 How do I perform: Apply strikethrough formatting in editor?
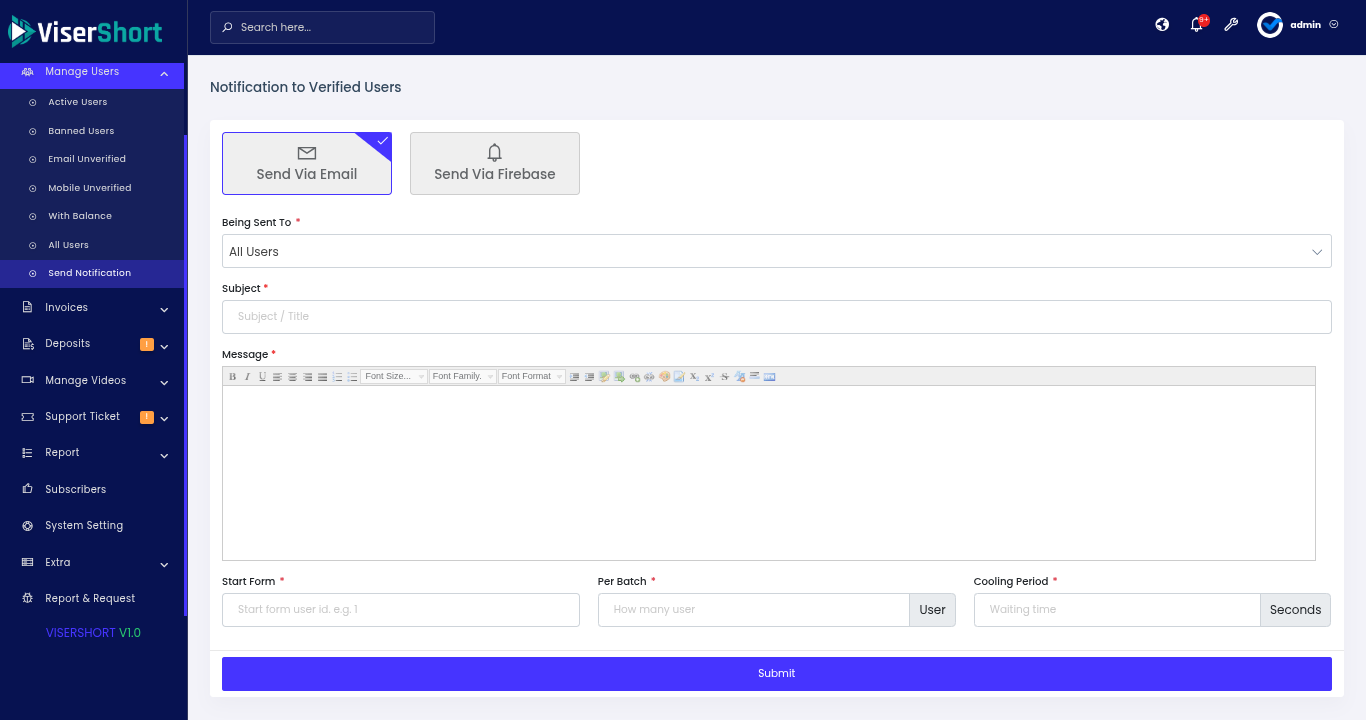click(x=724, y=377)
